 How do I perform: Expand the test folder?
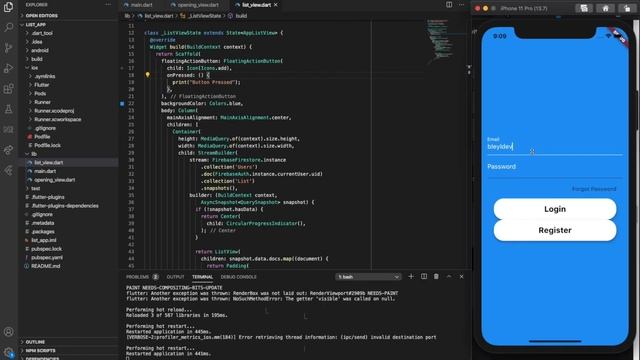[36, 189]
